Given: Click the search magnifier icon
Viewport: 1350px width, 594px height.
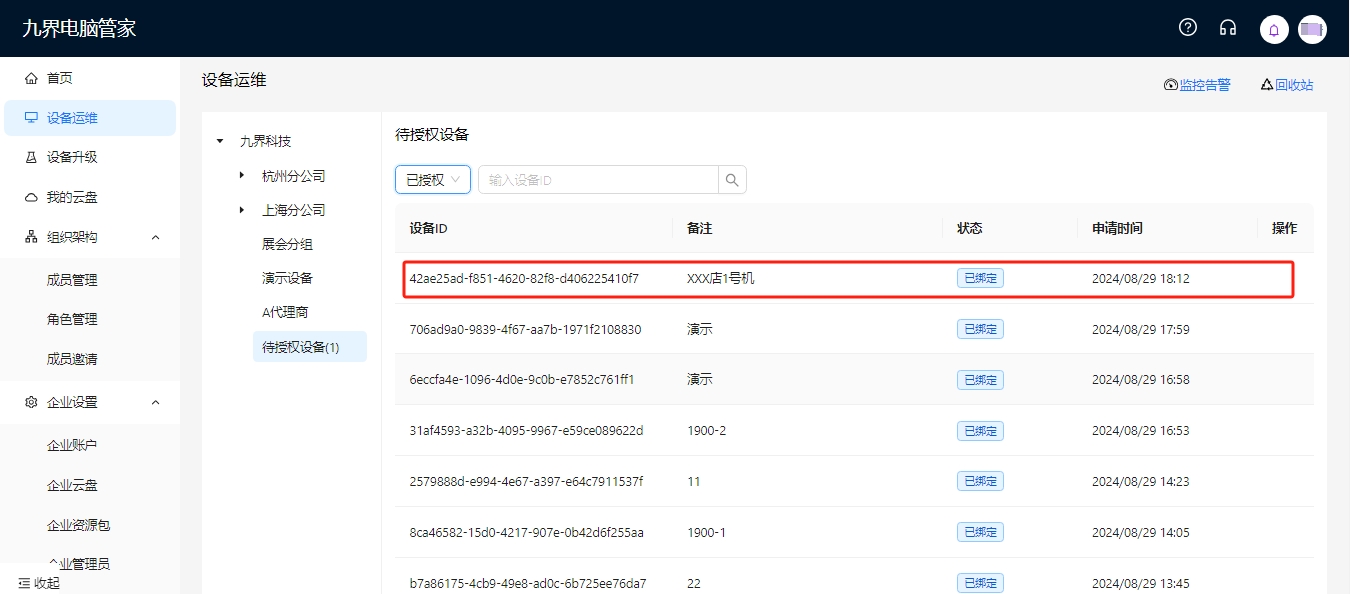Looking at the screenshot, I should [732, 180].
